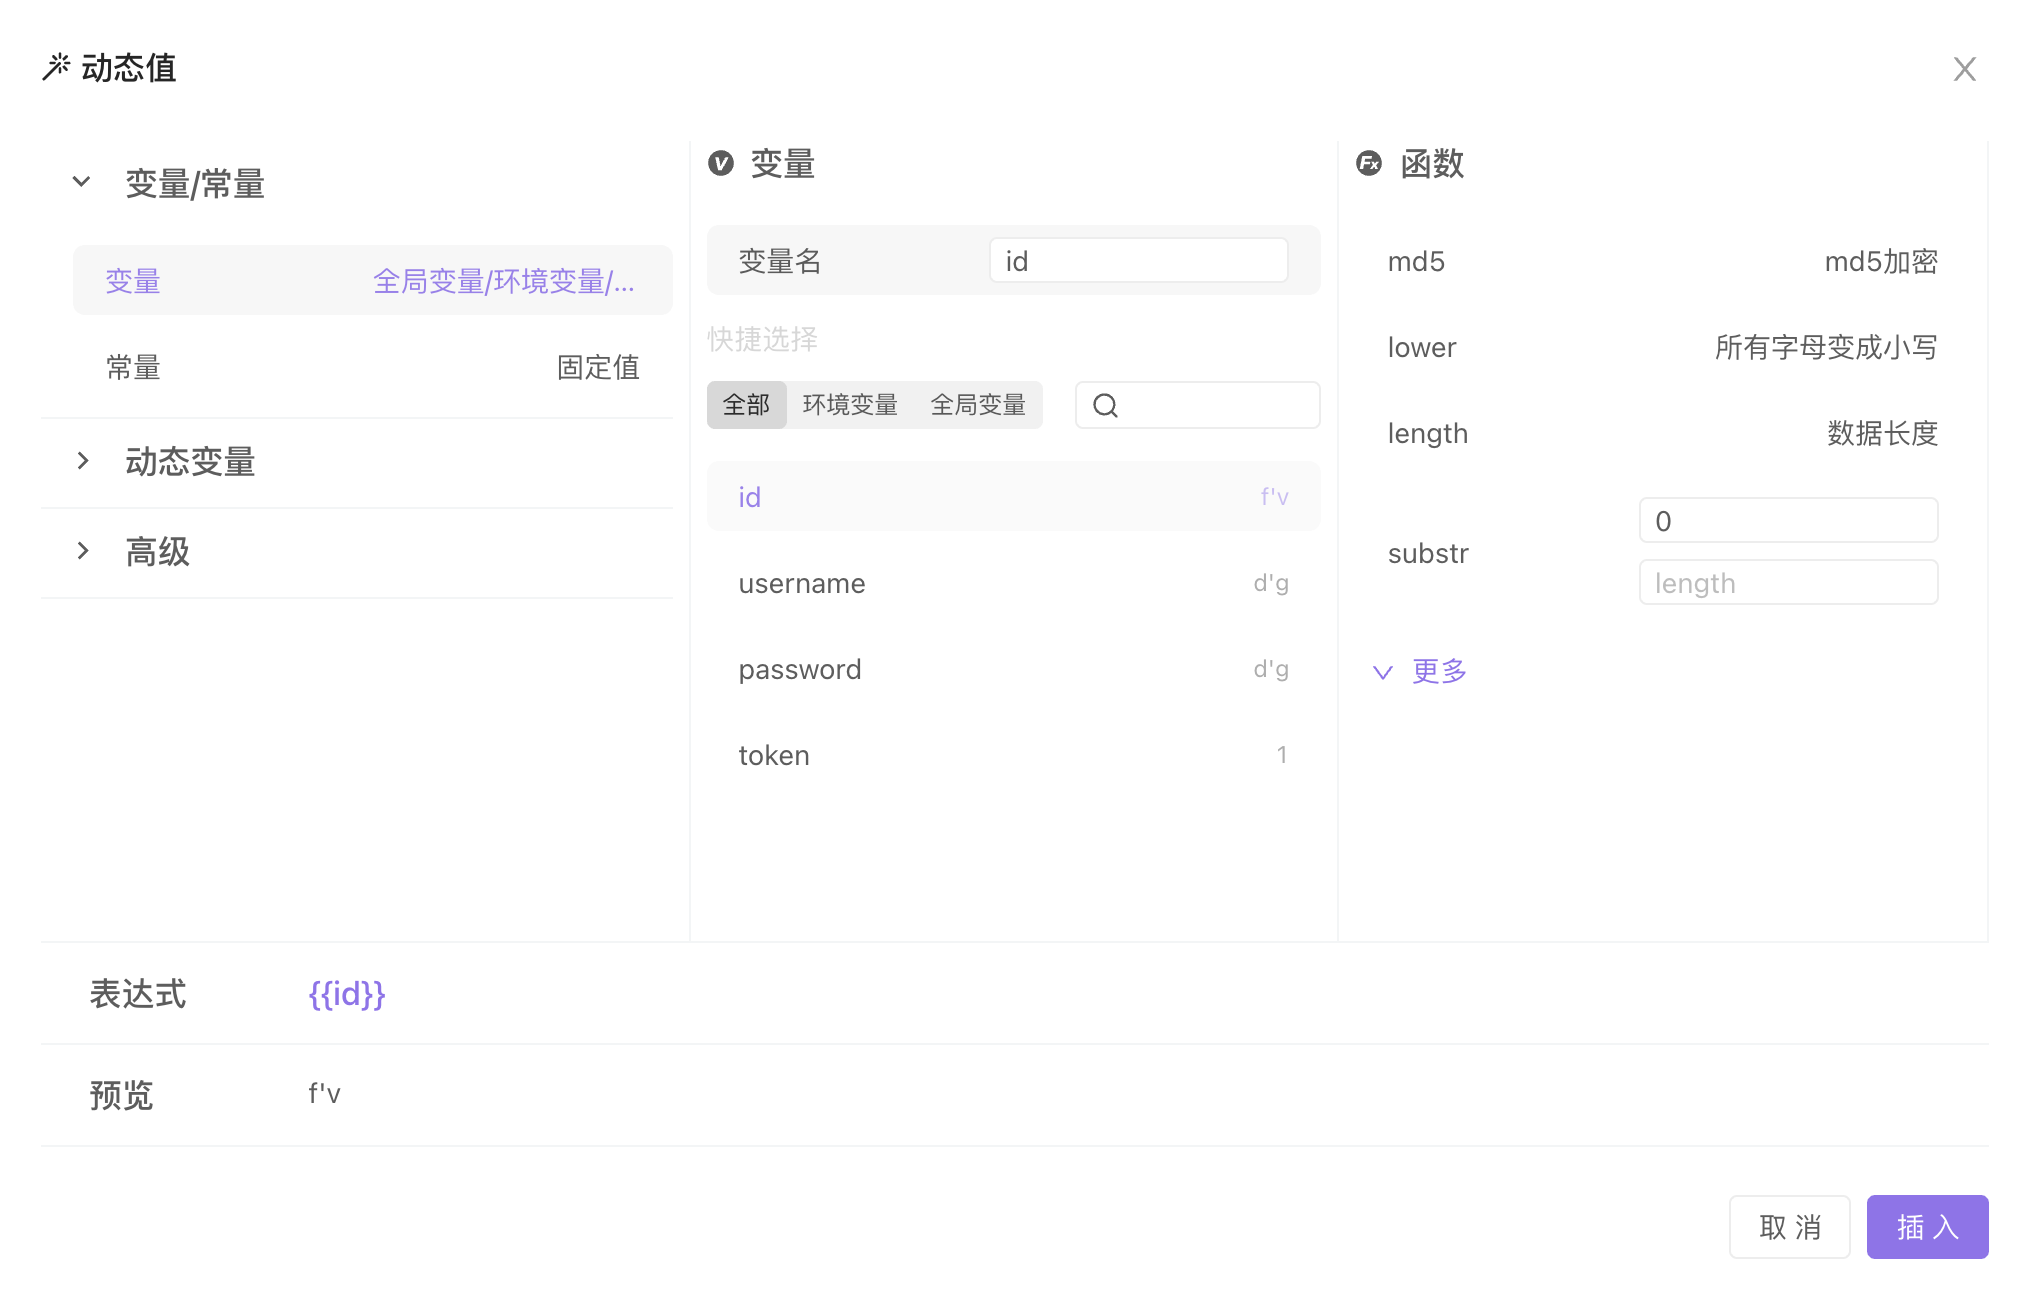Viewport: 2029px width, 1298px height.
Task: Switch to 全局变量 filter tab
Action: (x=978, y=405)
